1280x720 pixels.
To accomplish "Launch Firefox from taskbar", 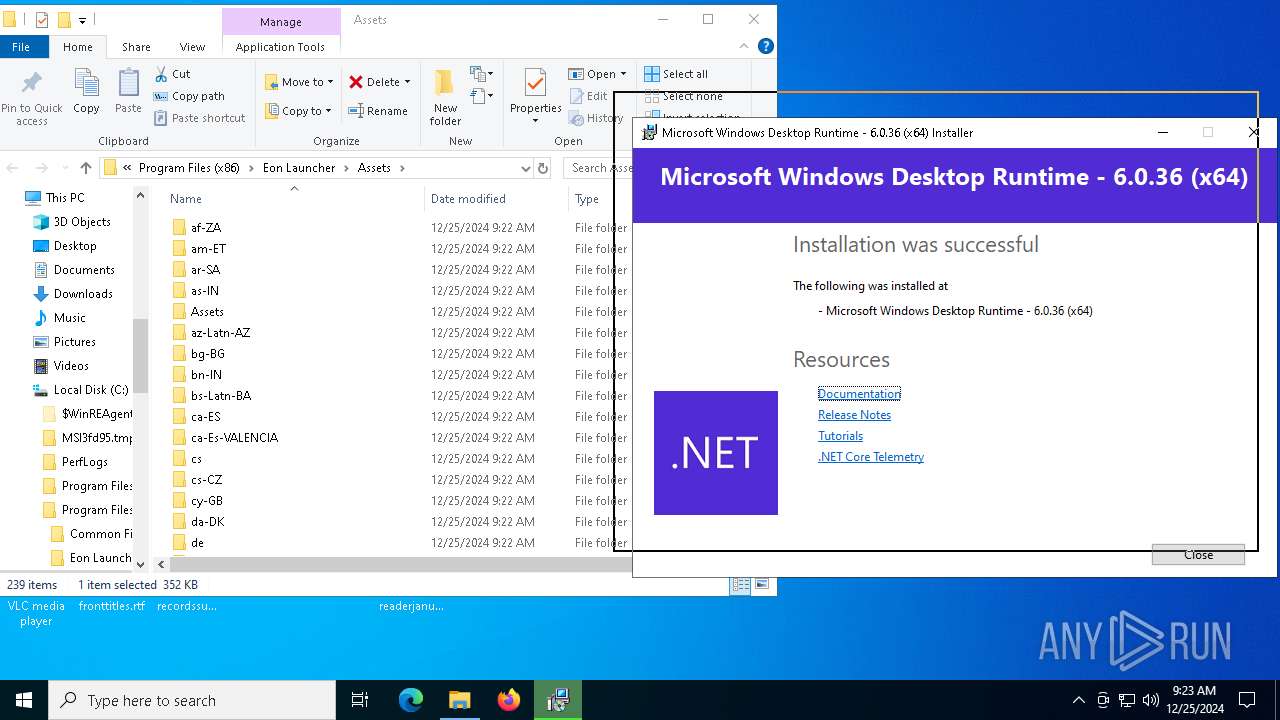I will click(x=509, y=700).
